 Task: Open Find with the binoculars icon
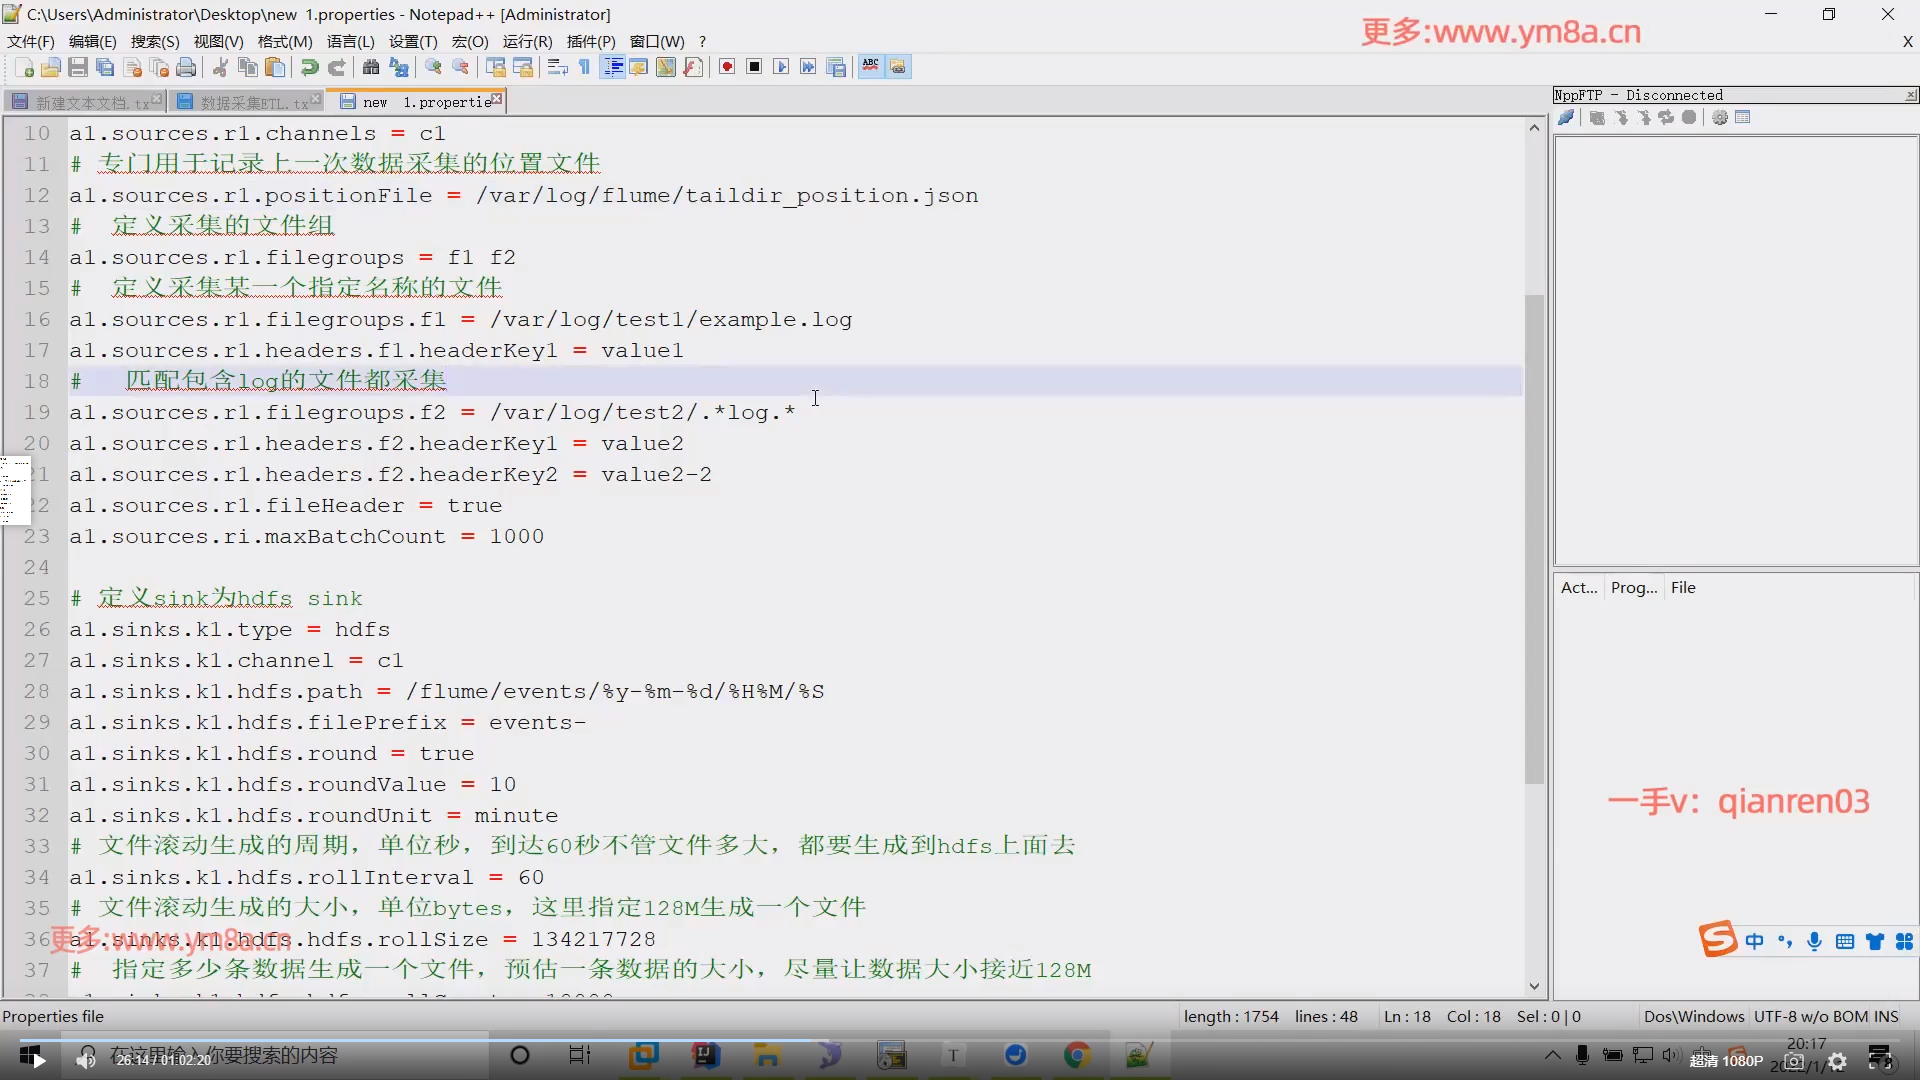pos(371,67)
